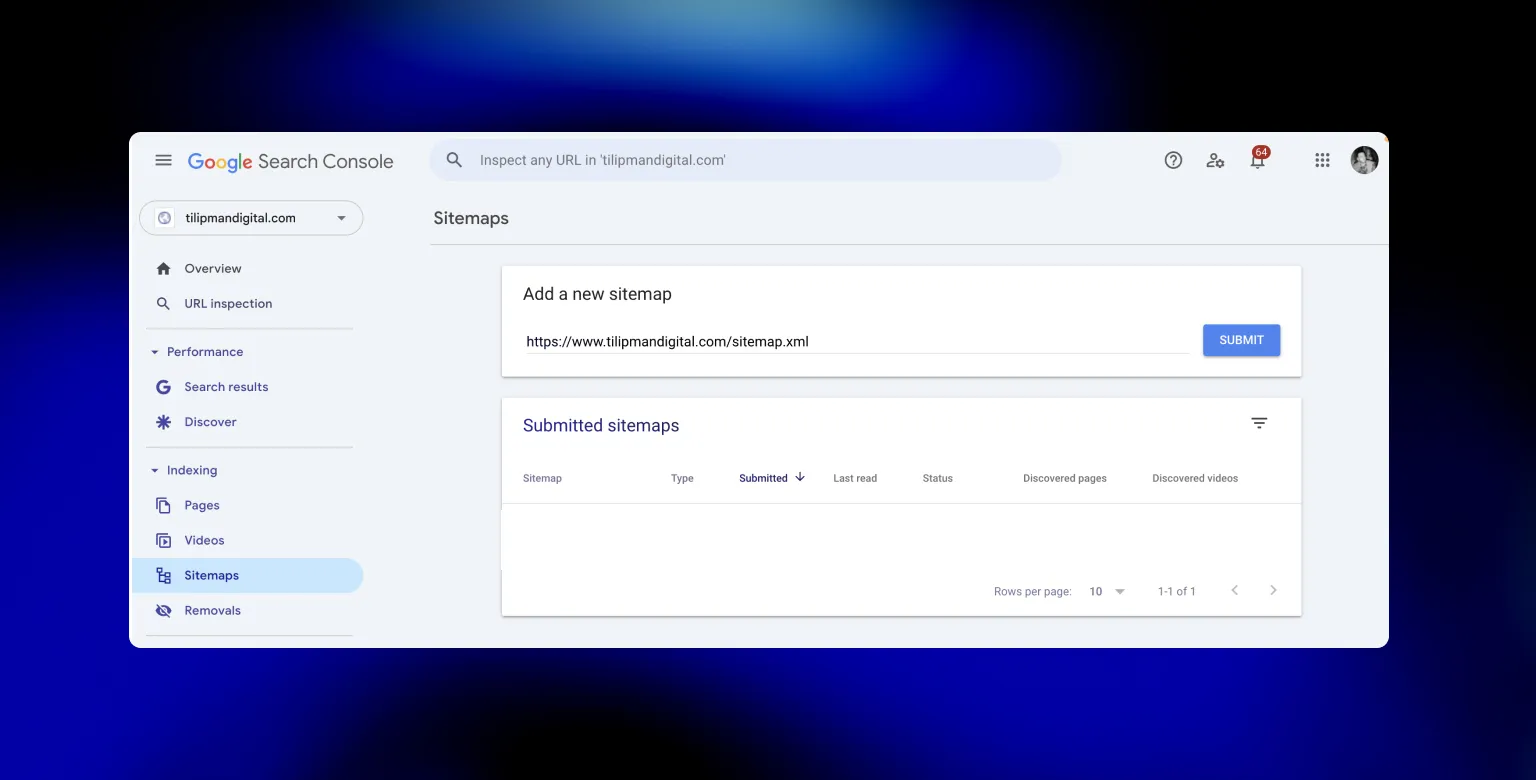Submit the new sitemap
The height and width of the screenshot is (780, 1536).
point(1241,340)
